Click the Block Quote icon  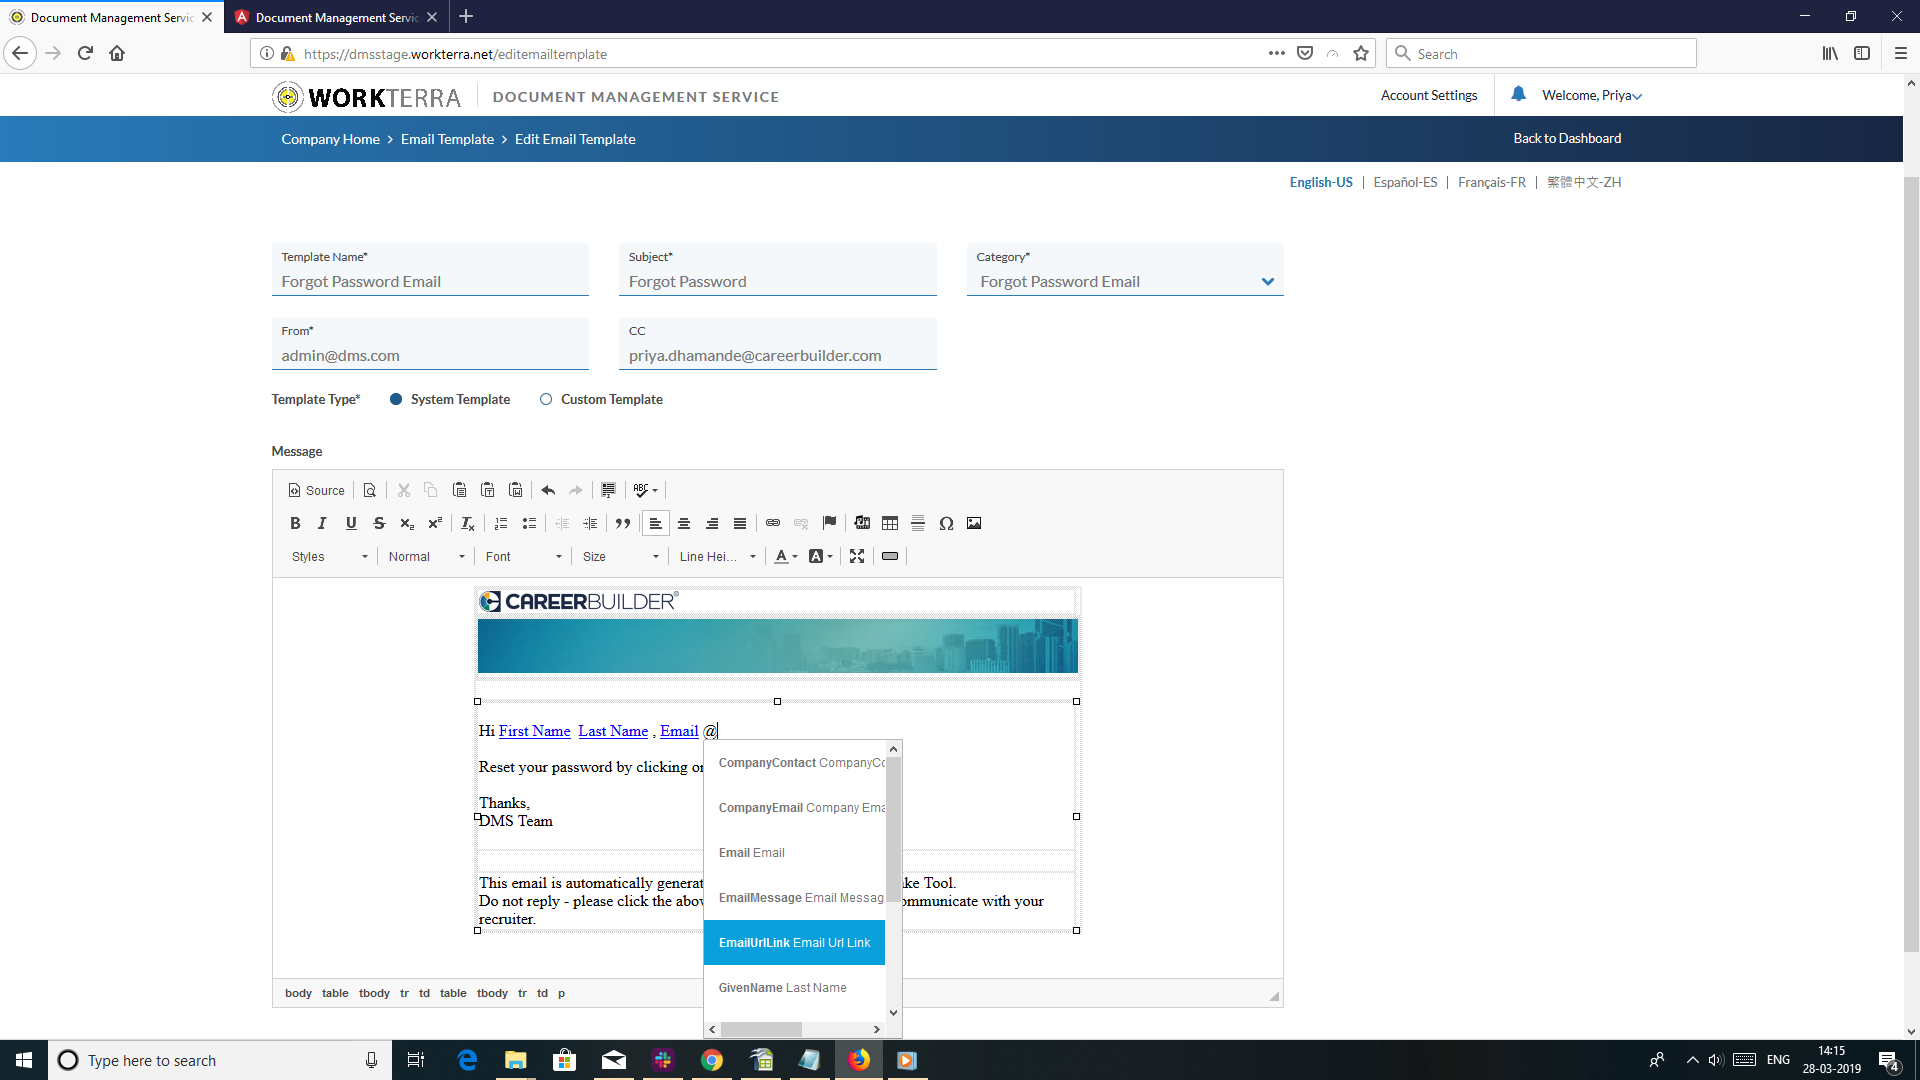tap(623, 523)
